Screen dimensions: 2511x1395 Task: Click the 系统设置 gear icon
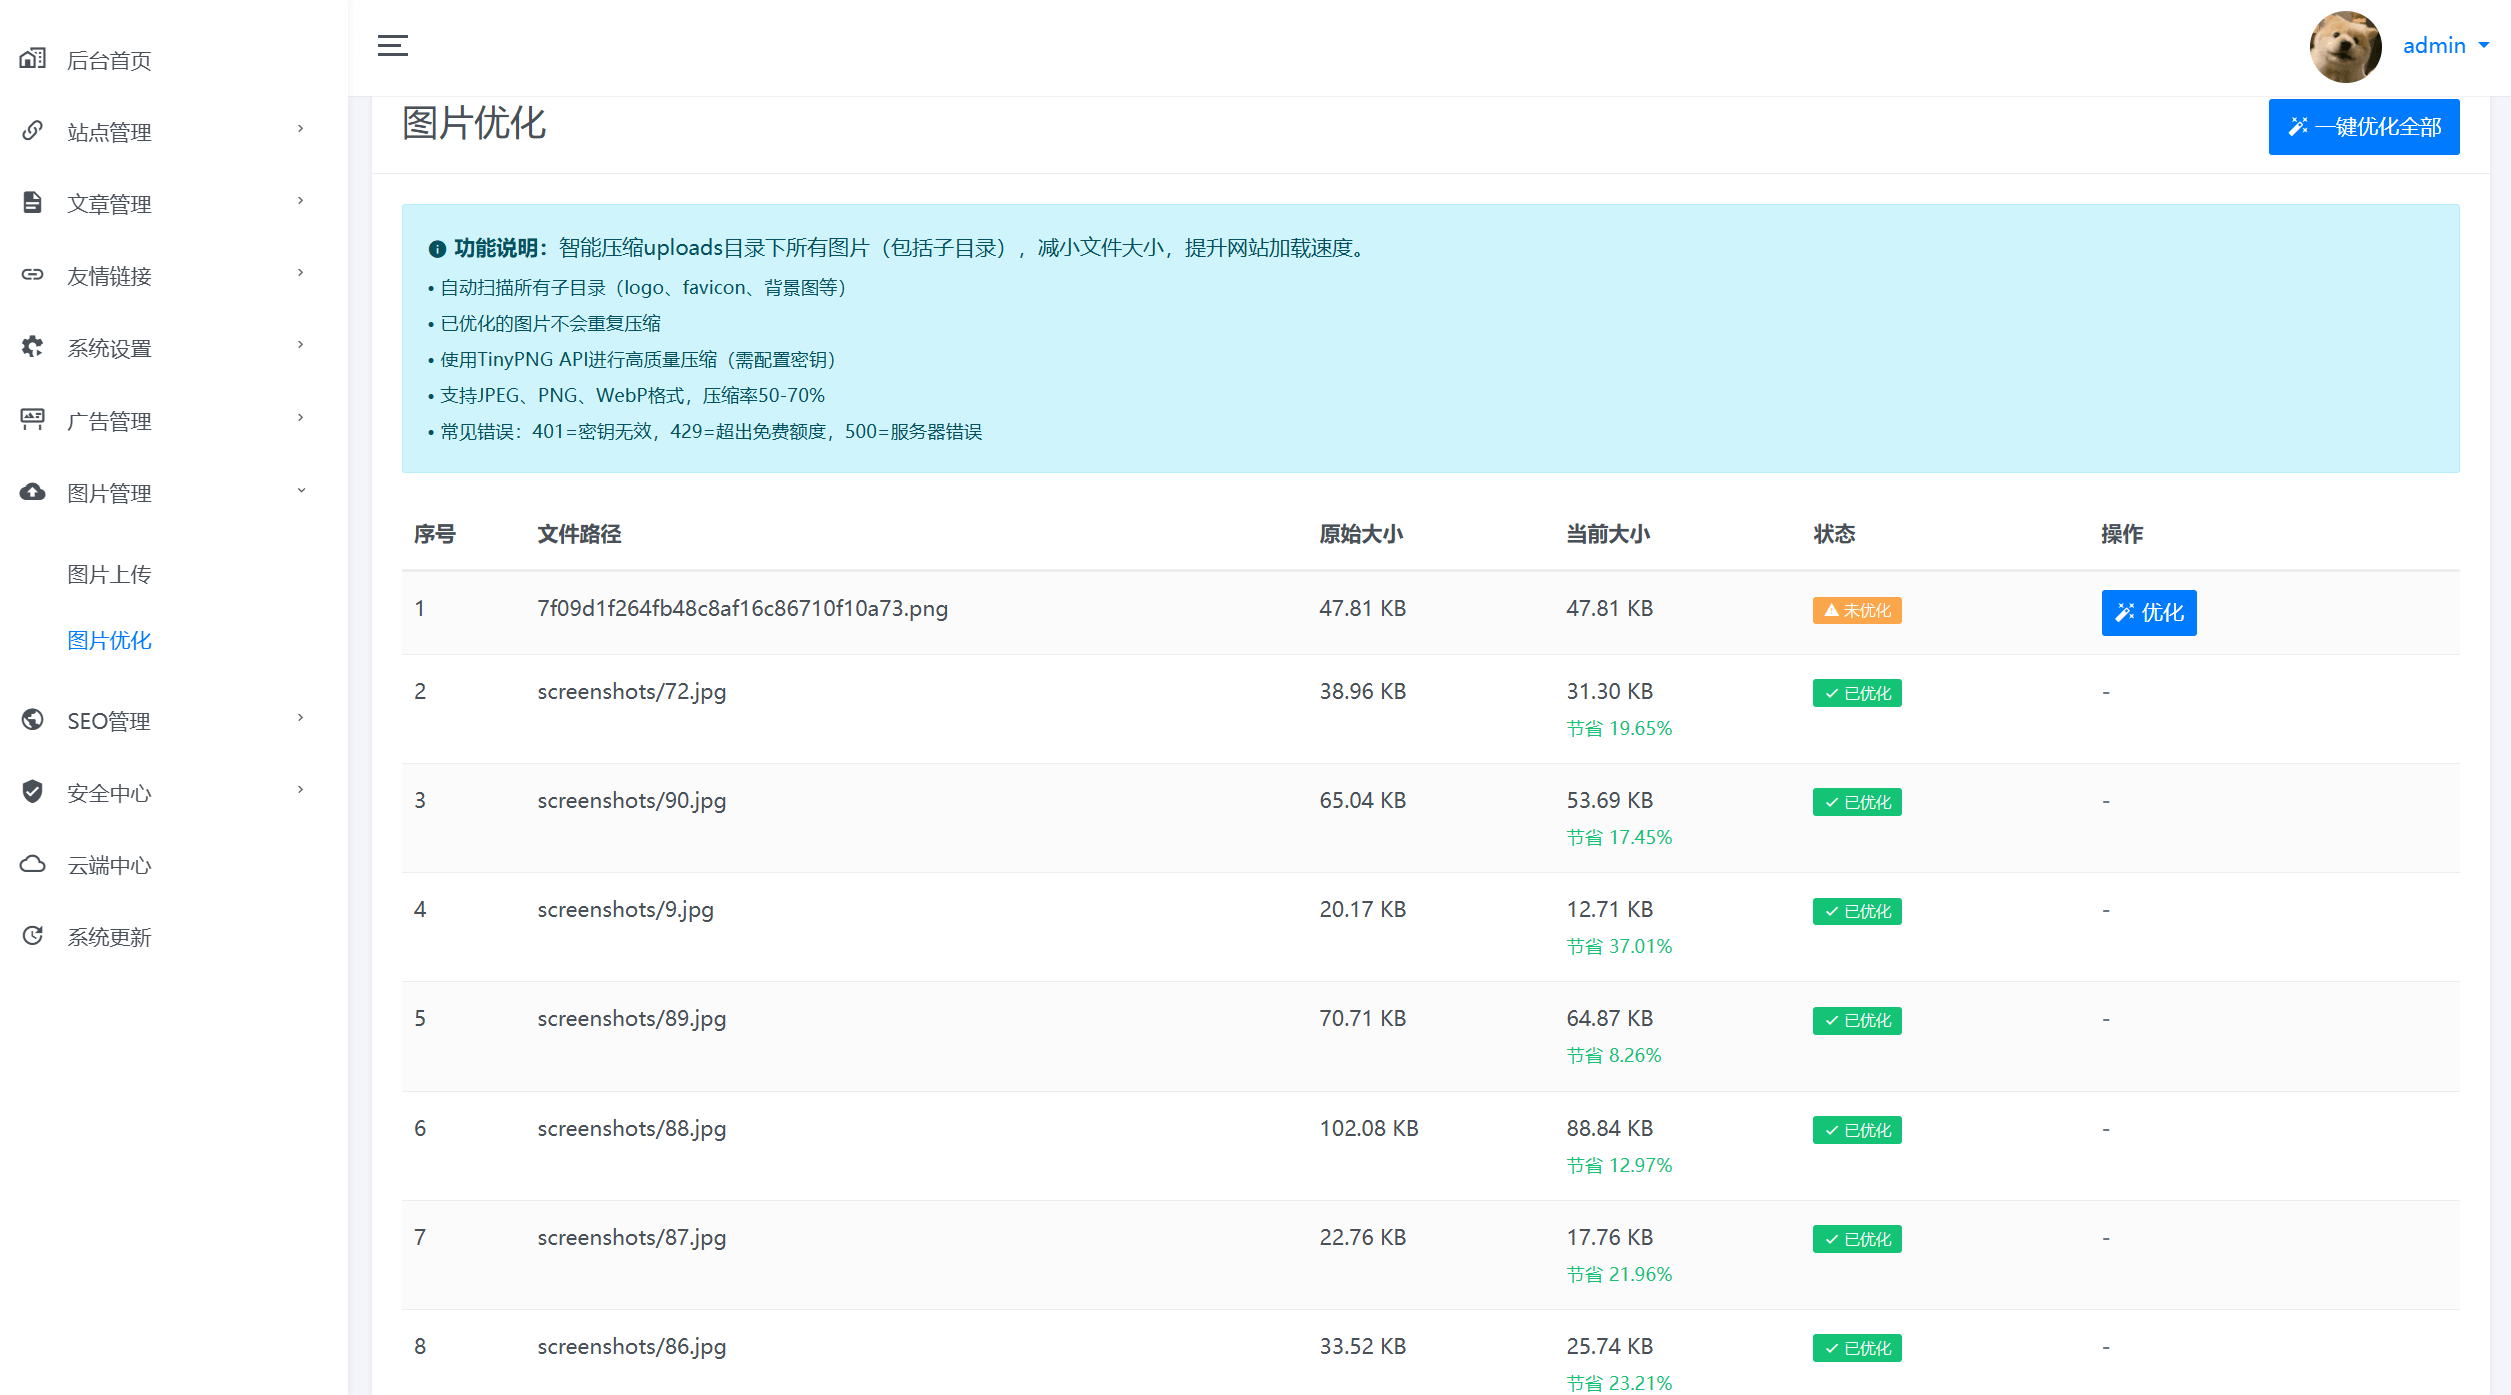32,347
